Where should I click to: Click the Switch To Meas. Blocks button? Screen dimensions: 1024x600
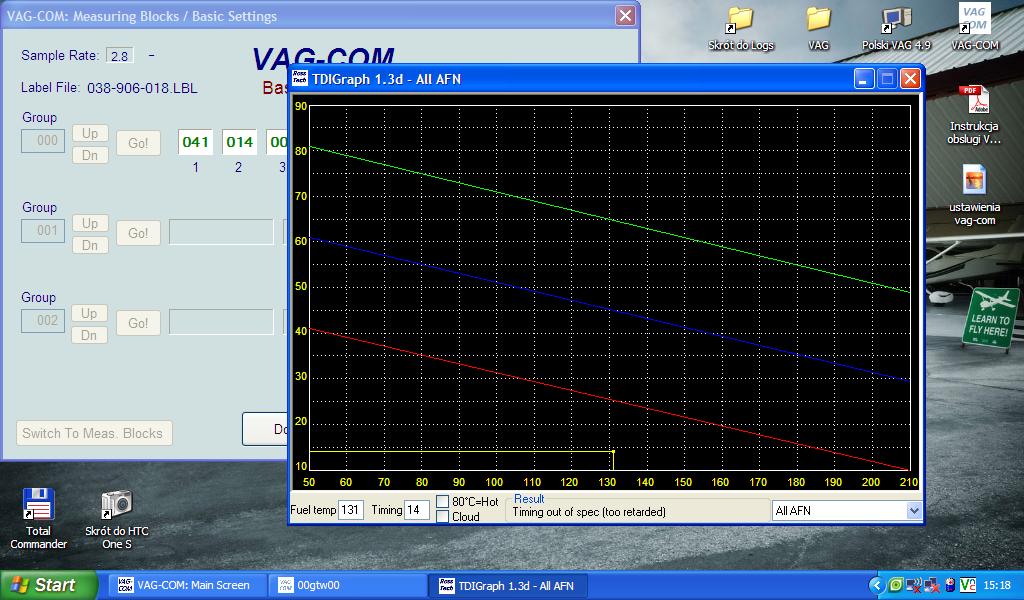[94, 433]
